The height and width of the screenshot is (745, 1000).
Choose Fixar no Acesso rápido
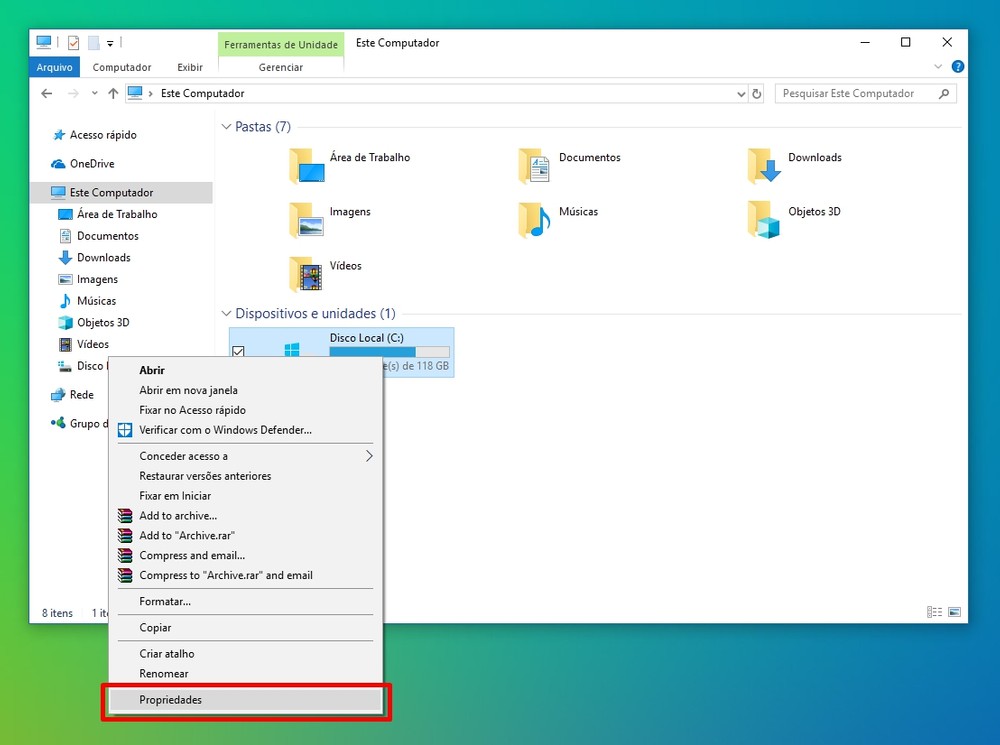point(246,409)
